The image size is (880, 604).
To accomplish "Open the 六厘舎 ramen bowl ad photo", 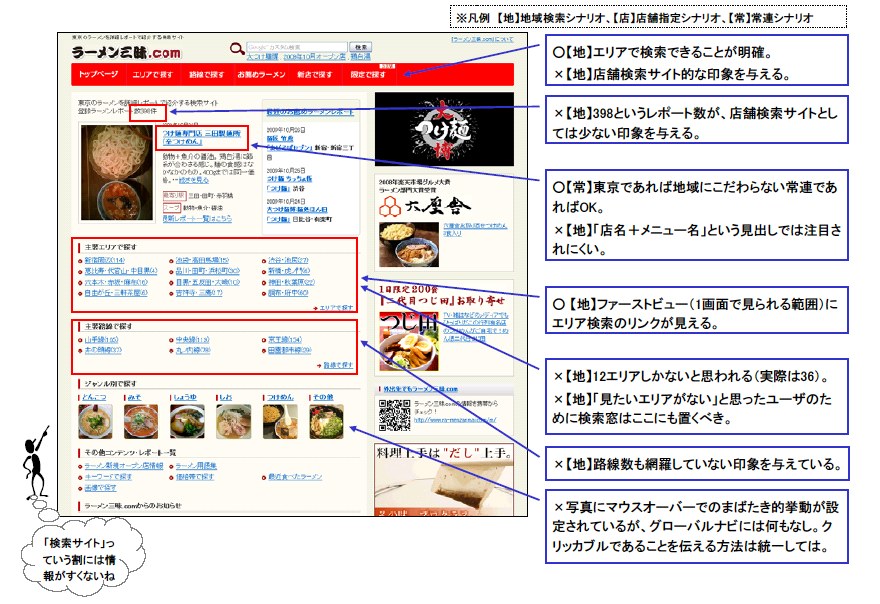I will coord(409,244).
